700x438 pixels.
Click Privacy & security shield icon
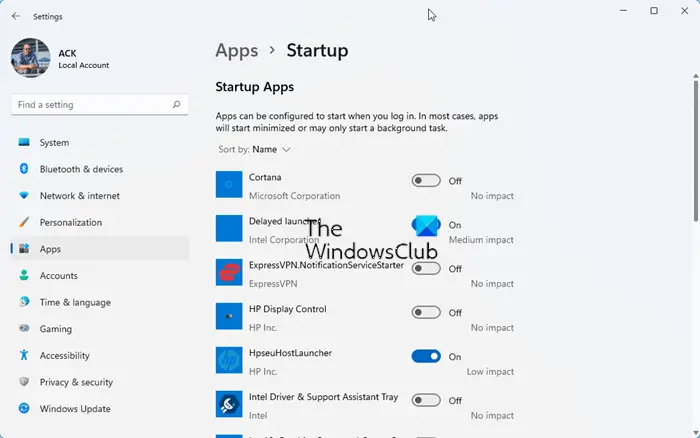pyautogui.click(x=24, y=382)
